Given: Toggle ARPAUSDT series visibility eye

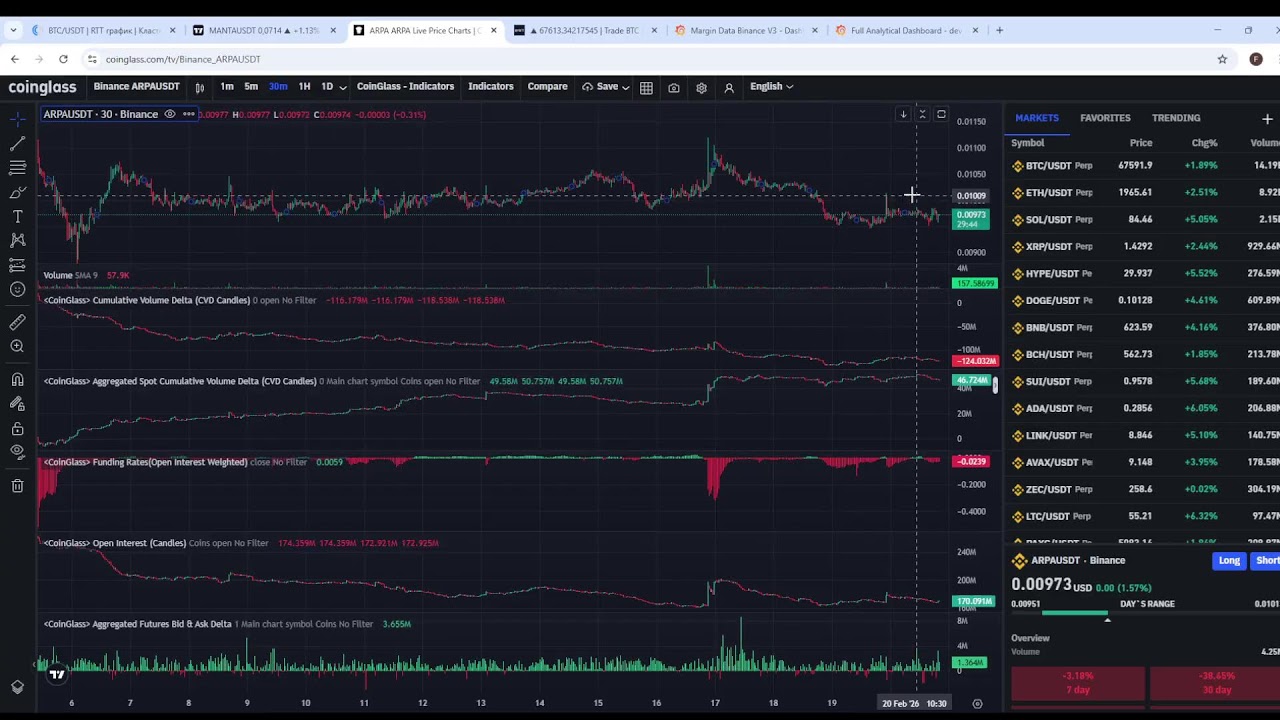Looking at the screenshot, I should (x=169, y=114).
